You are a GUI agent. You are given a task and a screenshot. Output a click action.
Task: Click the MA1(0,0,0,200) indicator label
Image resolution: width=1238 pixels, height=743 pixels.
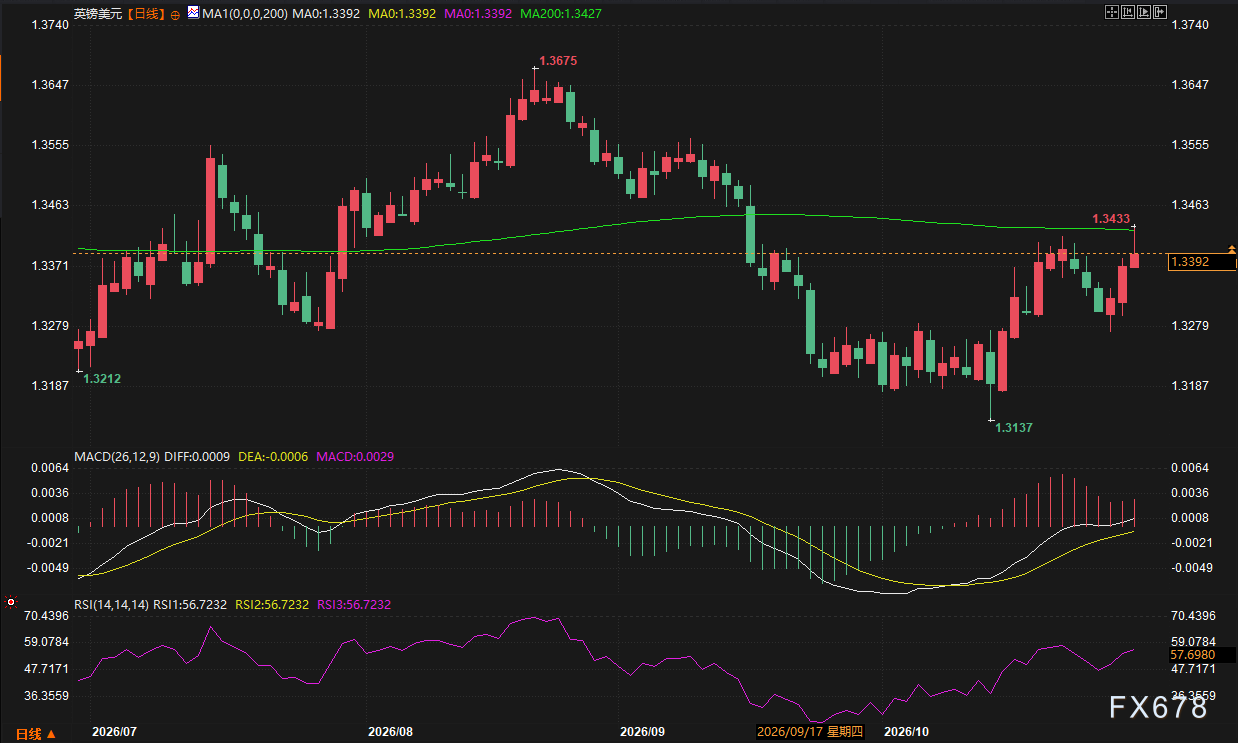click(x=244, y=15)
